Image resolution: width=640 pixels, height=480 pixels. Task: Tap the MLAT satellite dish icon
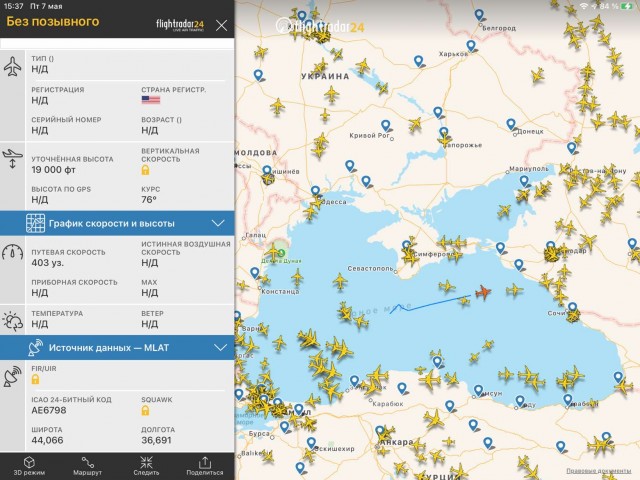tap(36, 348)
